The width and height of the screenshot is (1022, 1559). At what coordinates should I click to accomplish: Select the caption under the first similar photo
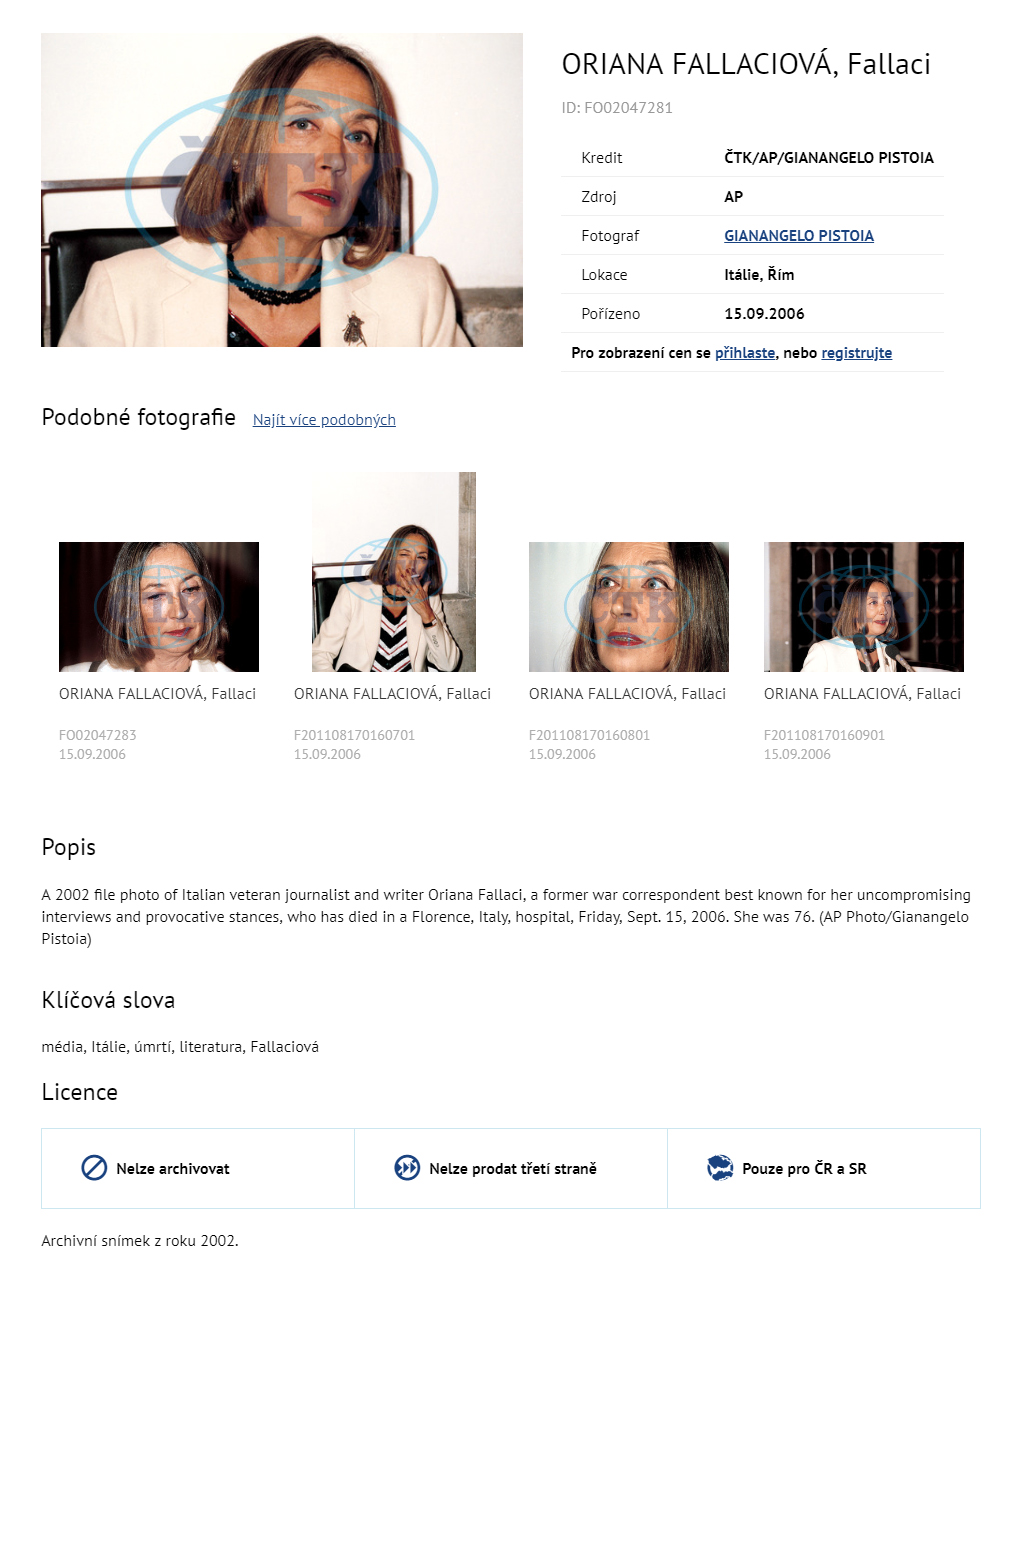click(x=158, y=694)
